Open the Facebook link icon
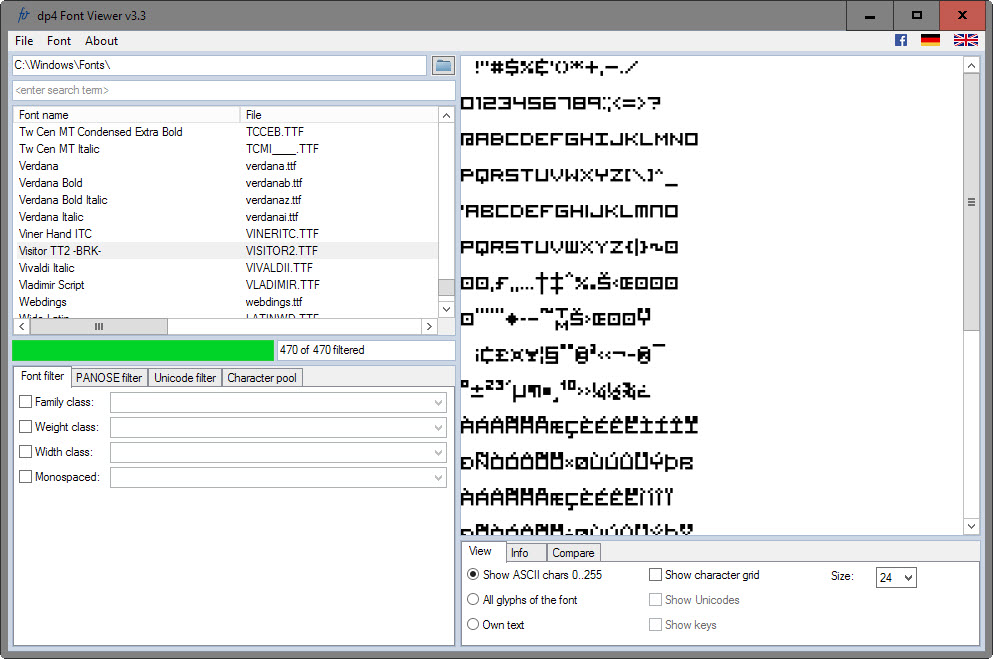Image resolution: width=993 pixels, height=659 pixels. 901,41
